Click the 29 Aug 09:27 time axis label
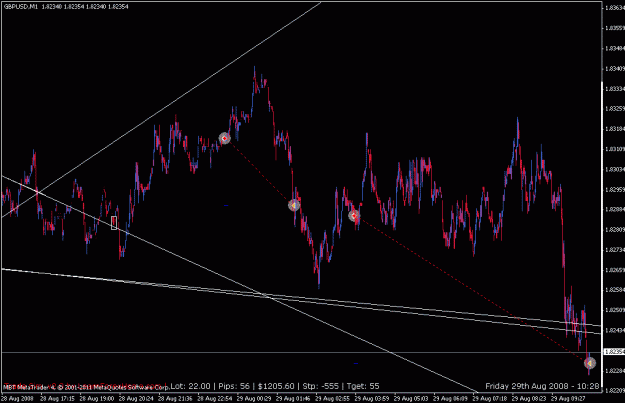The width and height of the screenshot is (625, 403). tap(568, 398)
